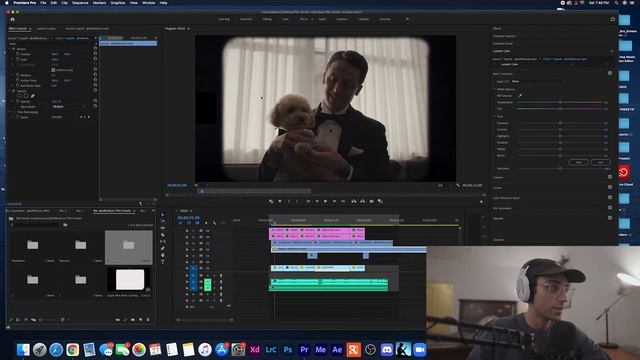Select the Selection tool in timeline toolbar
The height and width of the screenshot is (360, 640).
(x=163, y=215)
